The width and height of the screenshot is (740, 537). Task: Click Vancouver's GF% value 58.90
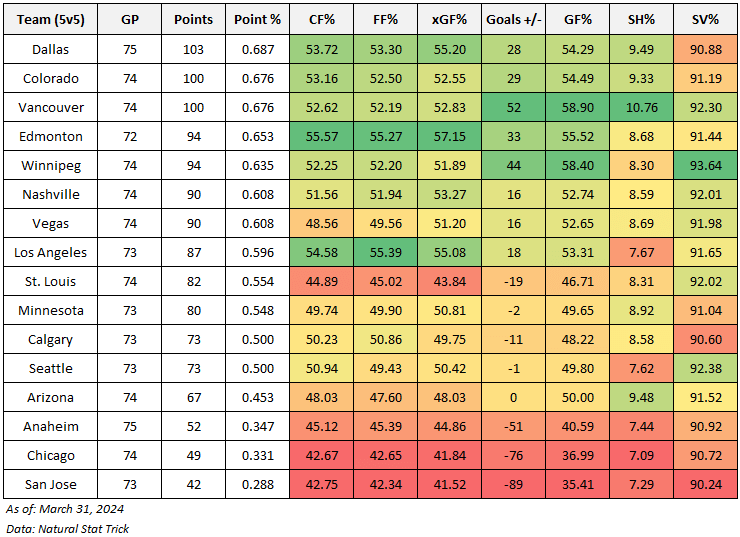[x=576, y=107]
